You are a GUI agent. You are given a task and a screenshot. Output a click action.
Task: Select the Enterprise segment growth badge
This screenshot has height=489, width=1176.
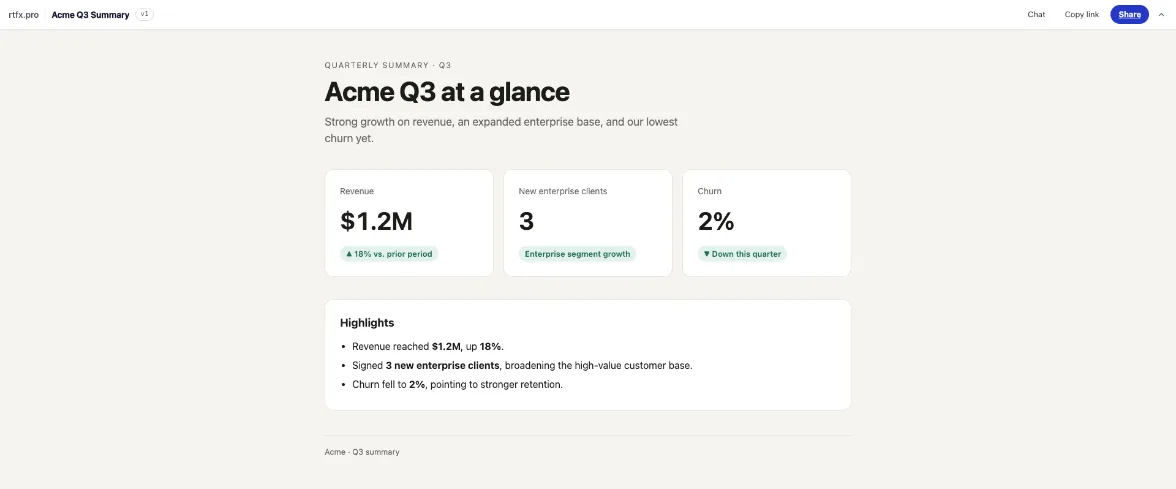577,254
